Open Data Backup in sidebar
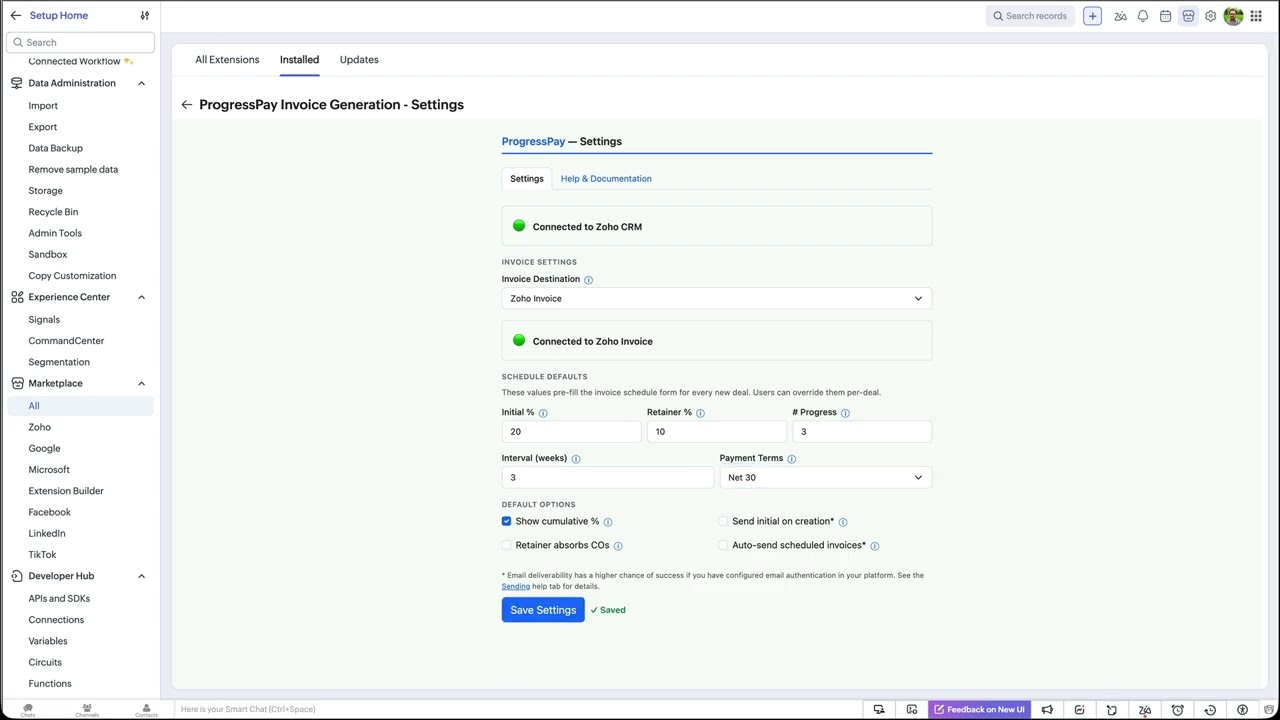Image resolution: width=1280 pixels, height=720 pixels. pyautogui.click(x=56, y=148)
